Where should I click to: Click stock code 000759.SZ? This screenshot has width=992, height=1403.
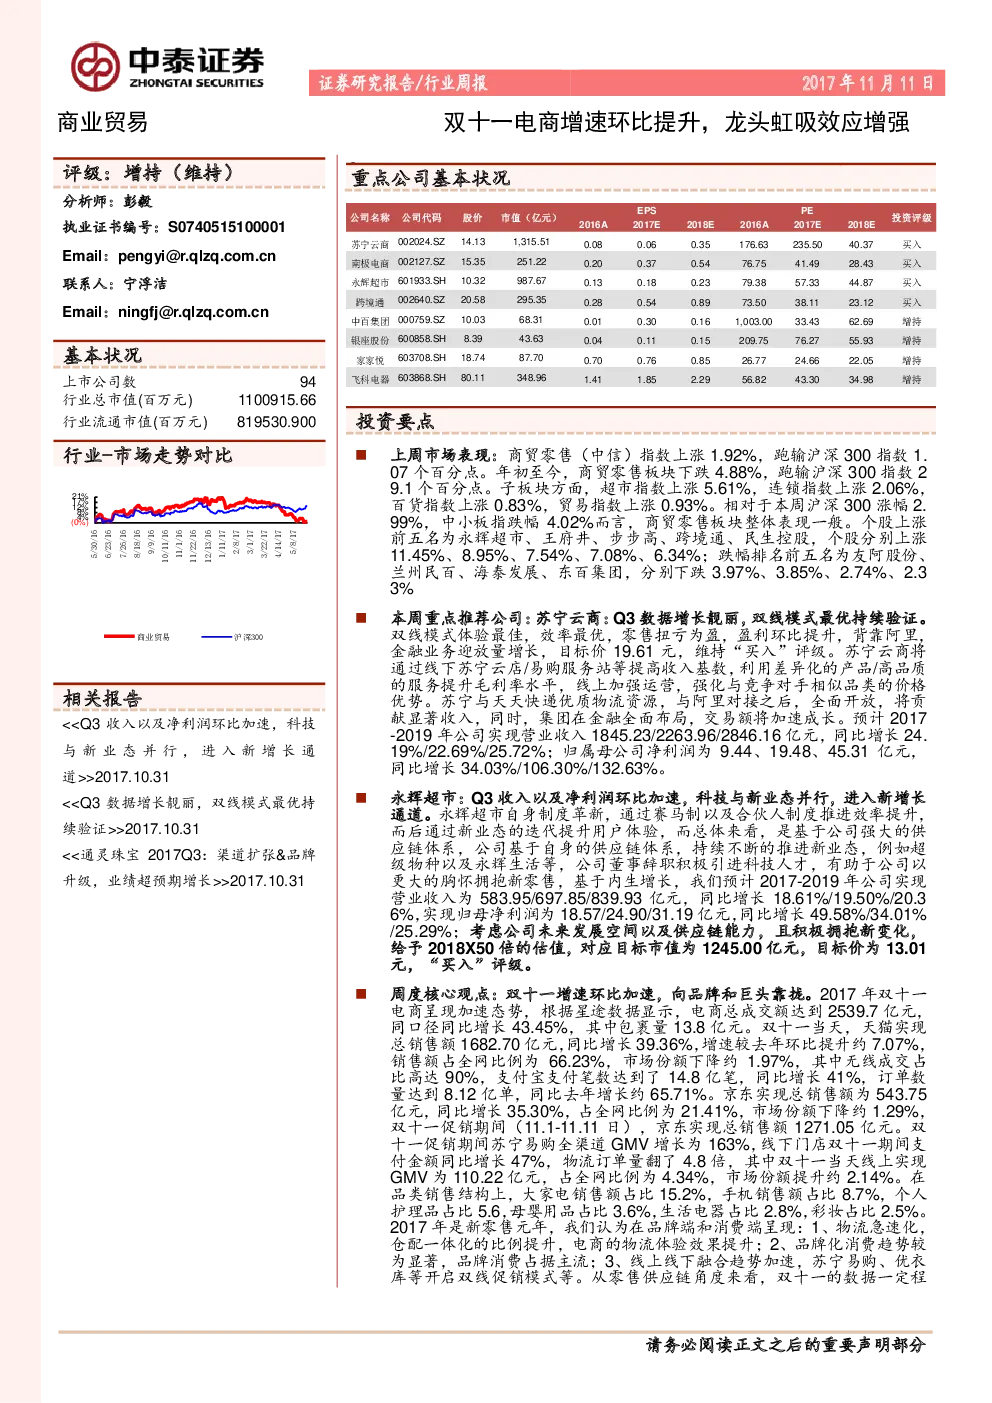tap(421, 320)
